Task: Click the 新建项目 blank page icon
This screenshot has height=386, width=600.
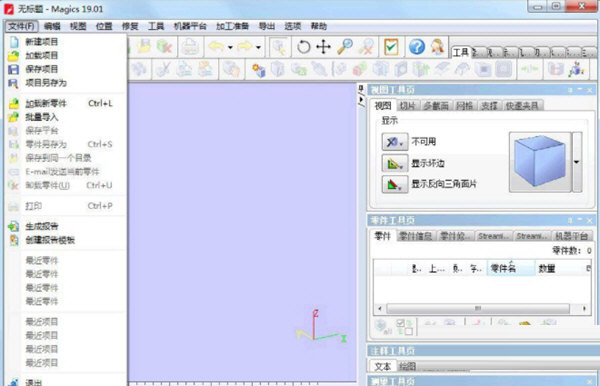Action: tap(14, 42)
